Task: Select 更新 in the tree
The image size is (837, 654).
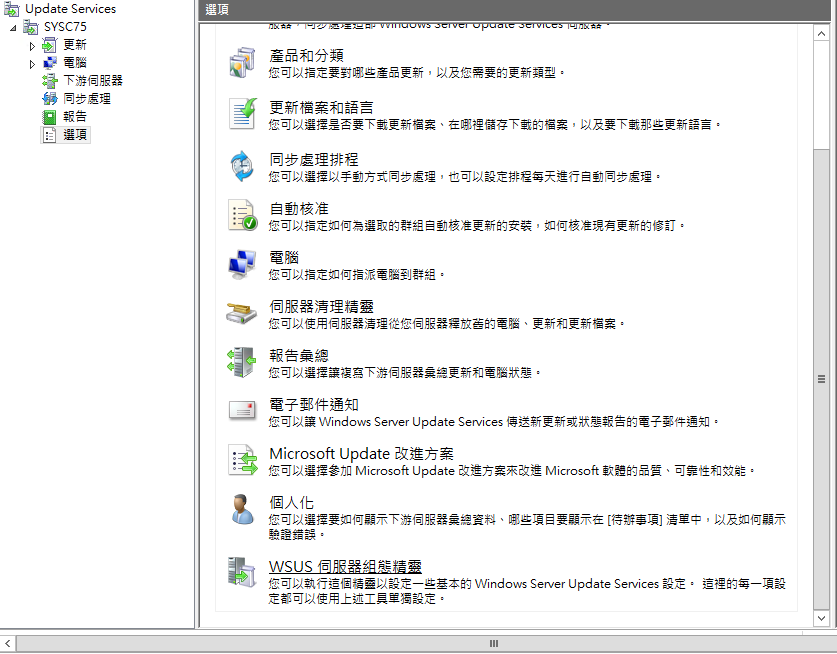Action: pos(75,45)
